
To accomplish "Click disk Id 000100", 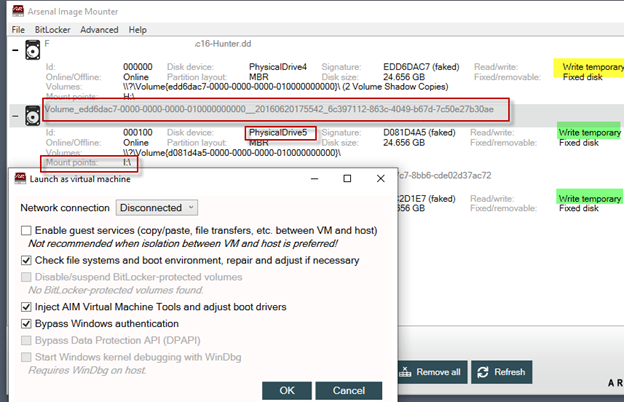I will tap(138, 133).
